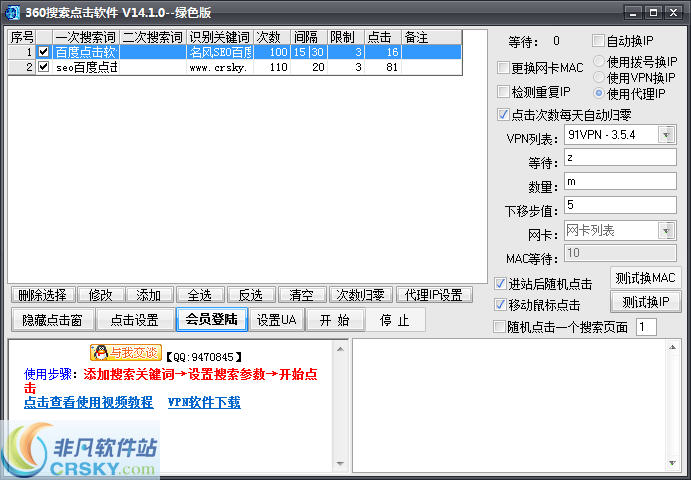Select 使用代理IP radio option
The width and height of the screenshot is (691, 480).
598,93
